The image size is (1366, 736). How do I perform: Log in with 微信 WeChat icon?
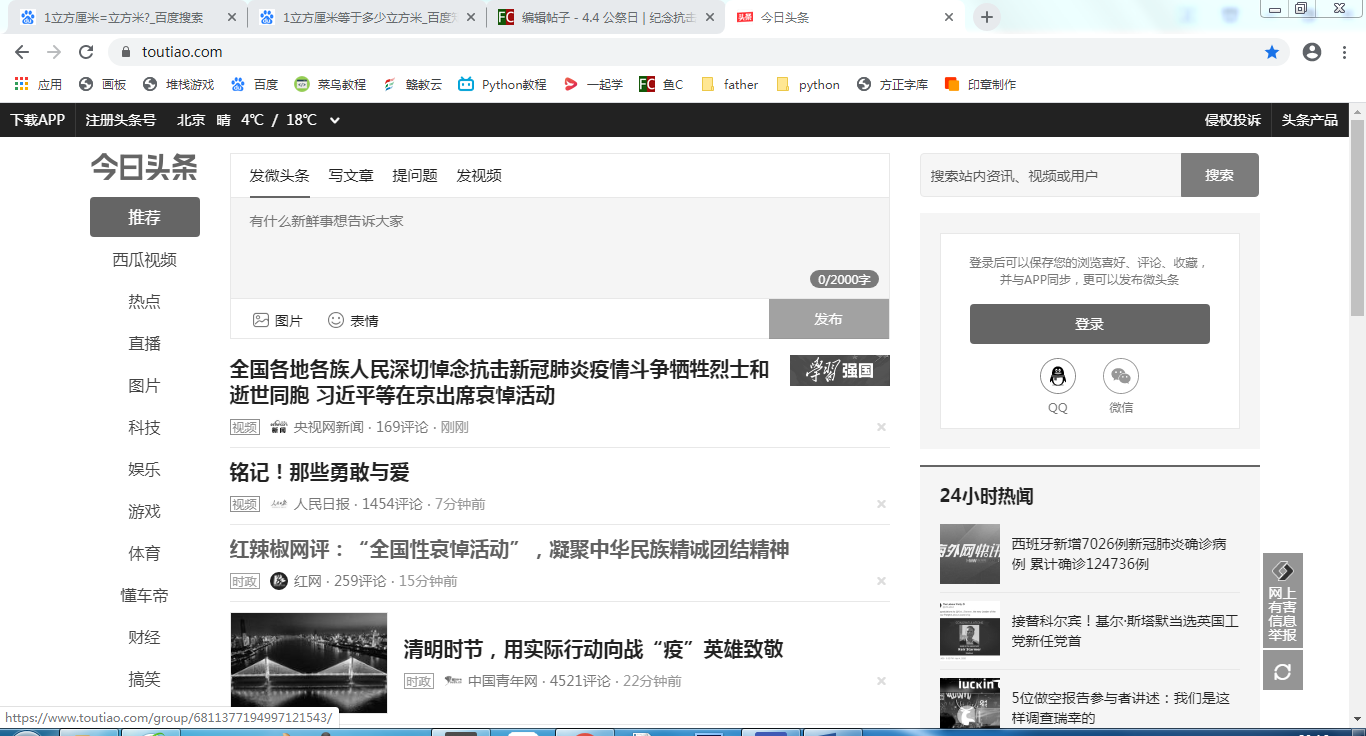1121,377
